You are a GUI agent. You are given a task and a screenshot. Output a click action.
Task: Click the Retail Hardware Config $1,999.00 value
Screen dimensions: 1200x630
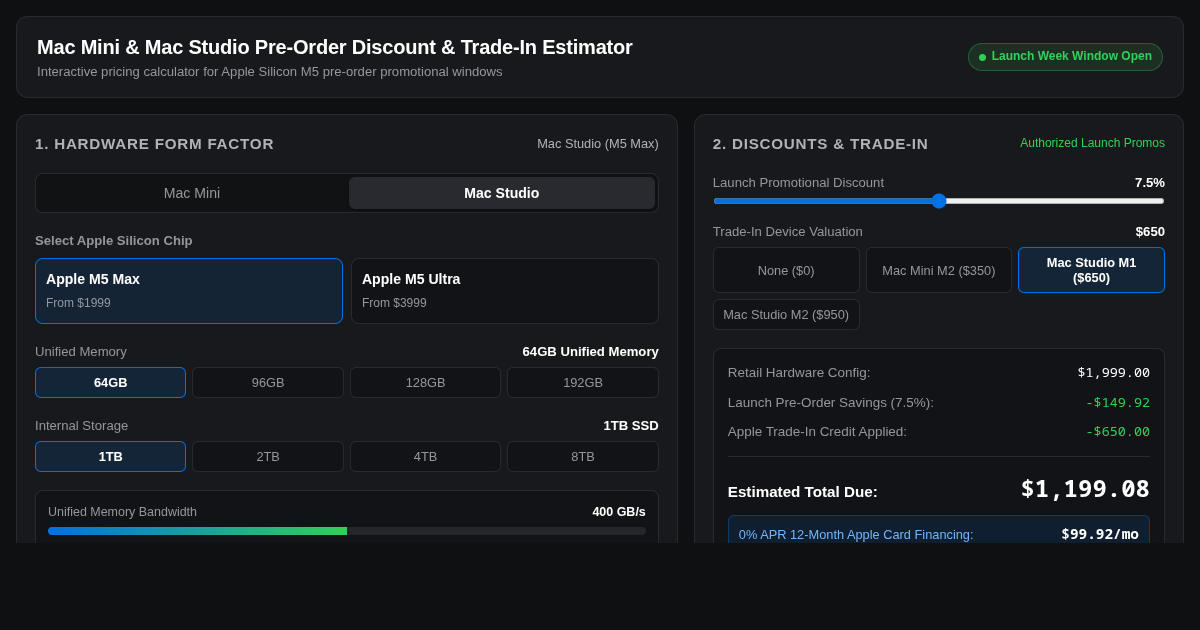pyautogui.click(x=1113, y=372)
